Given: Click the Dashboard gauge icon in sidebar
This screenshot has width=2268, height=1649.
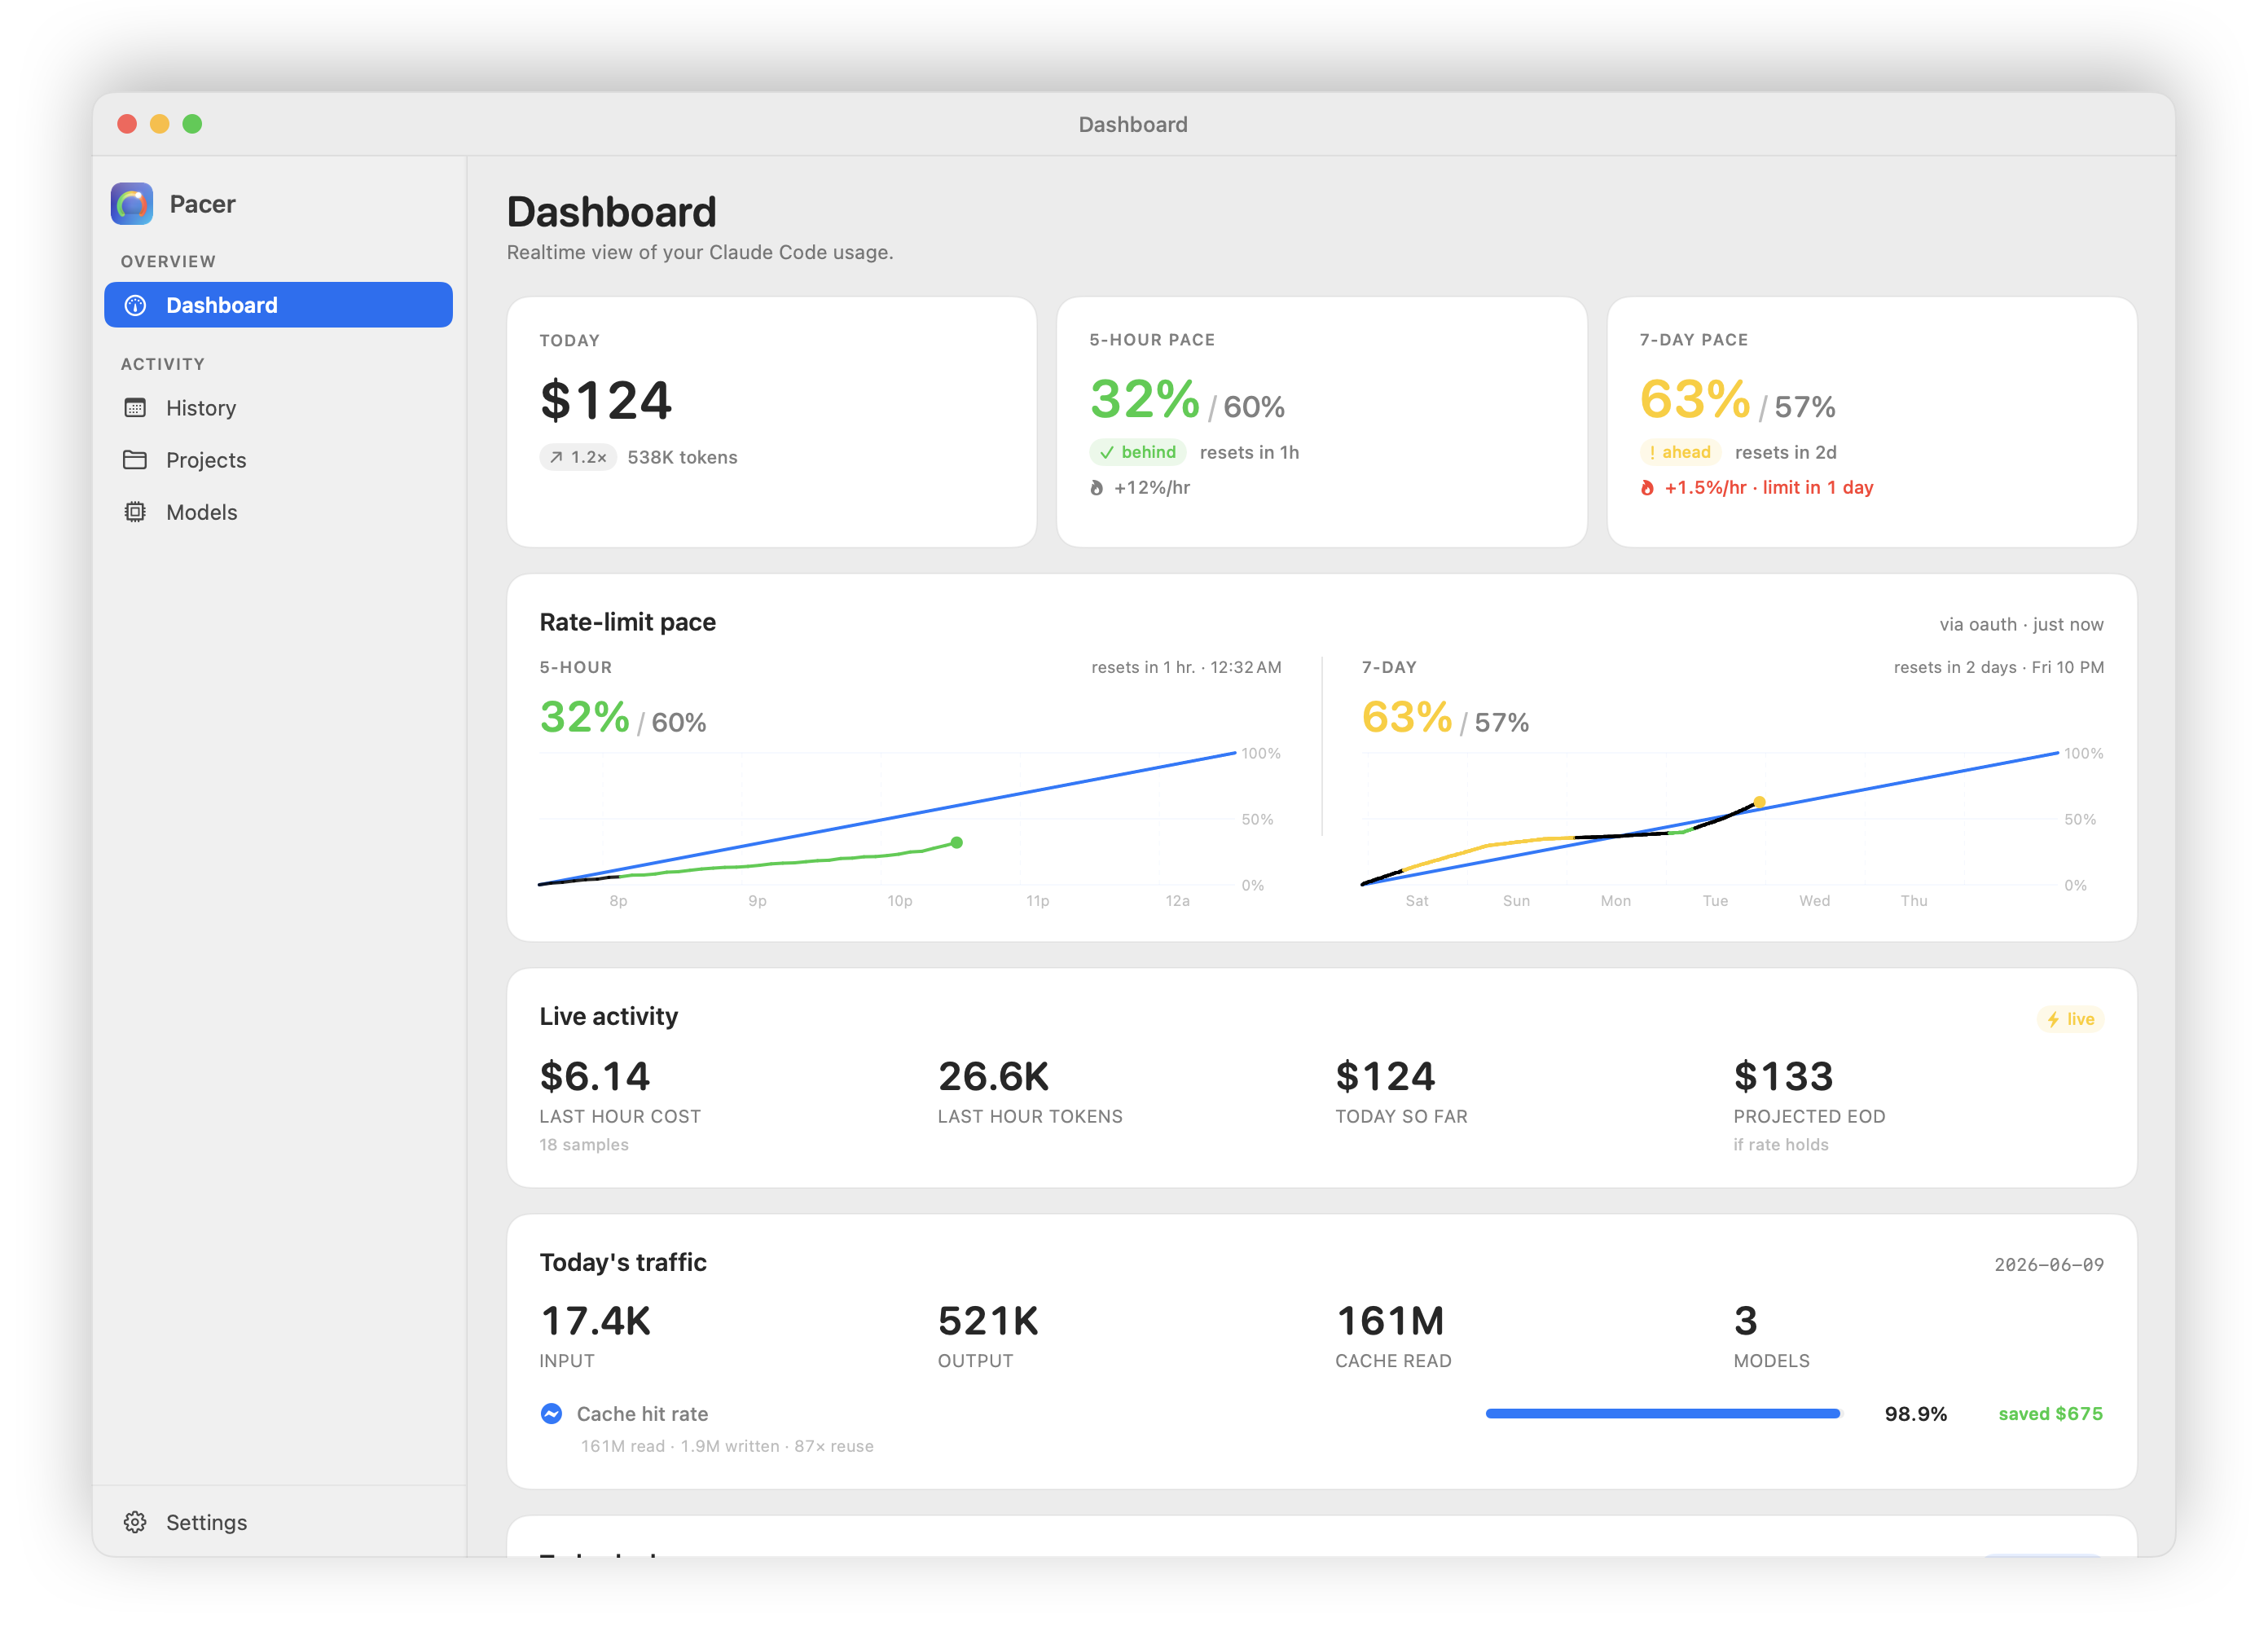Looking at the screenshot, I should click(x=135, y=305).
